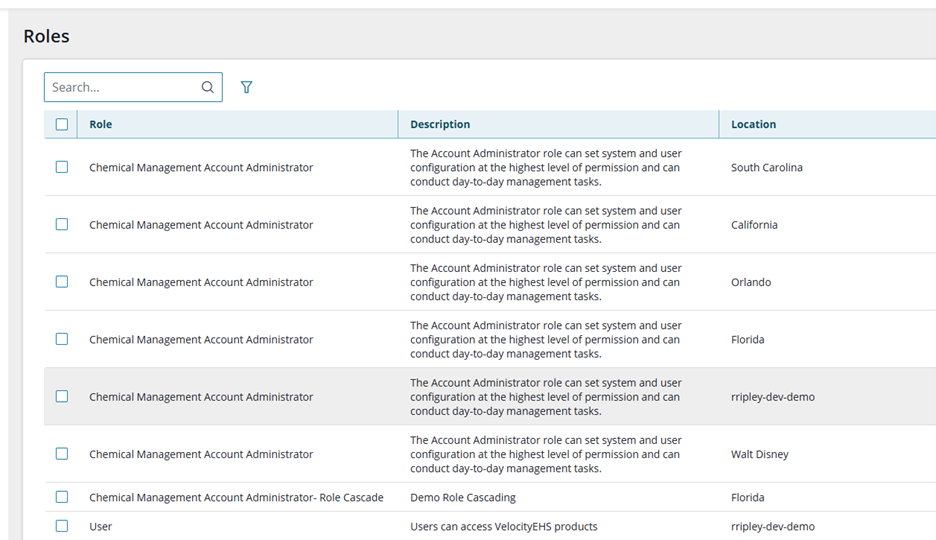Sort by the Location column header

(753, 124)
